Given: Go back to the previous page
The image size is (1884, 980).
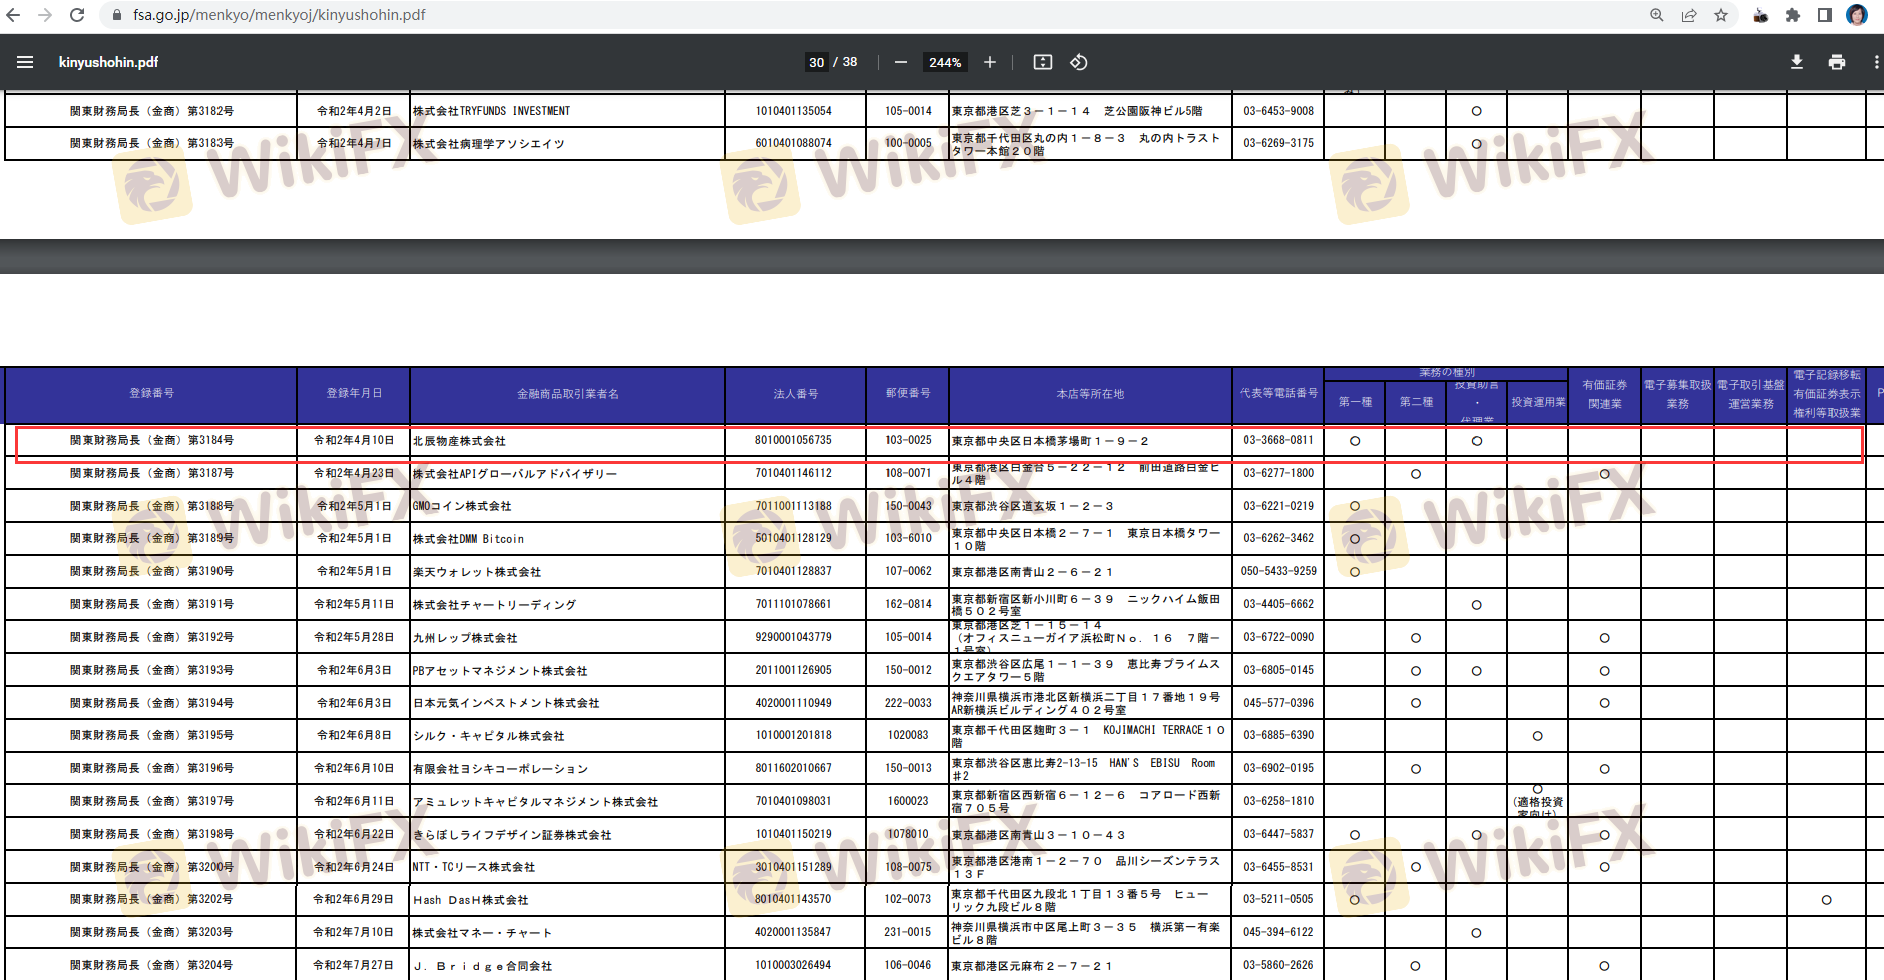Looking at the screenshot, I should 13,15.
